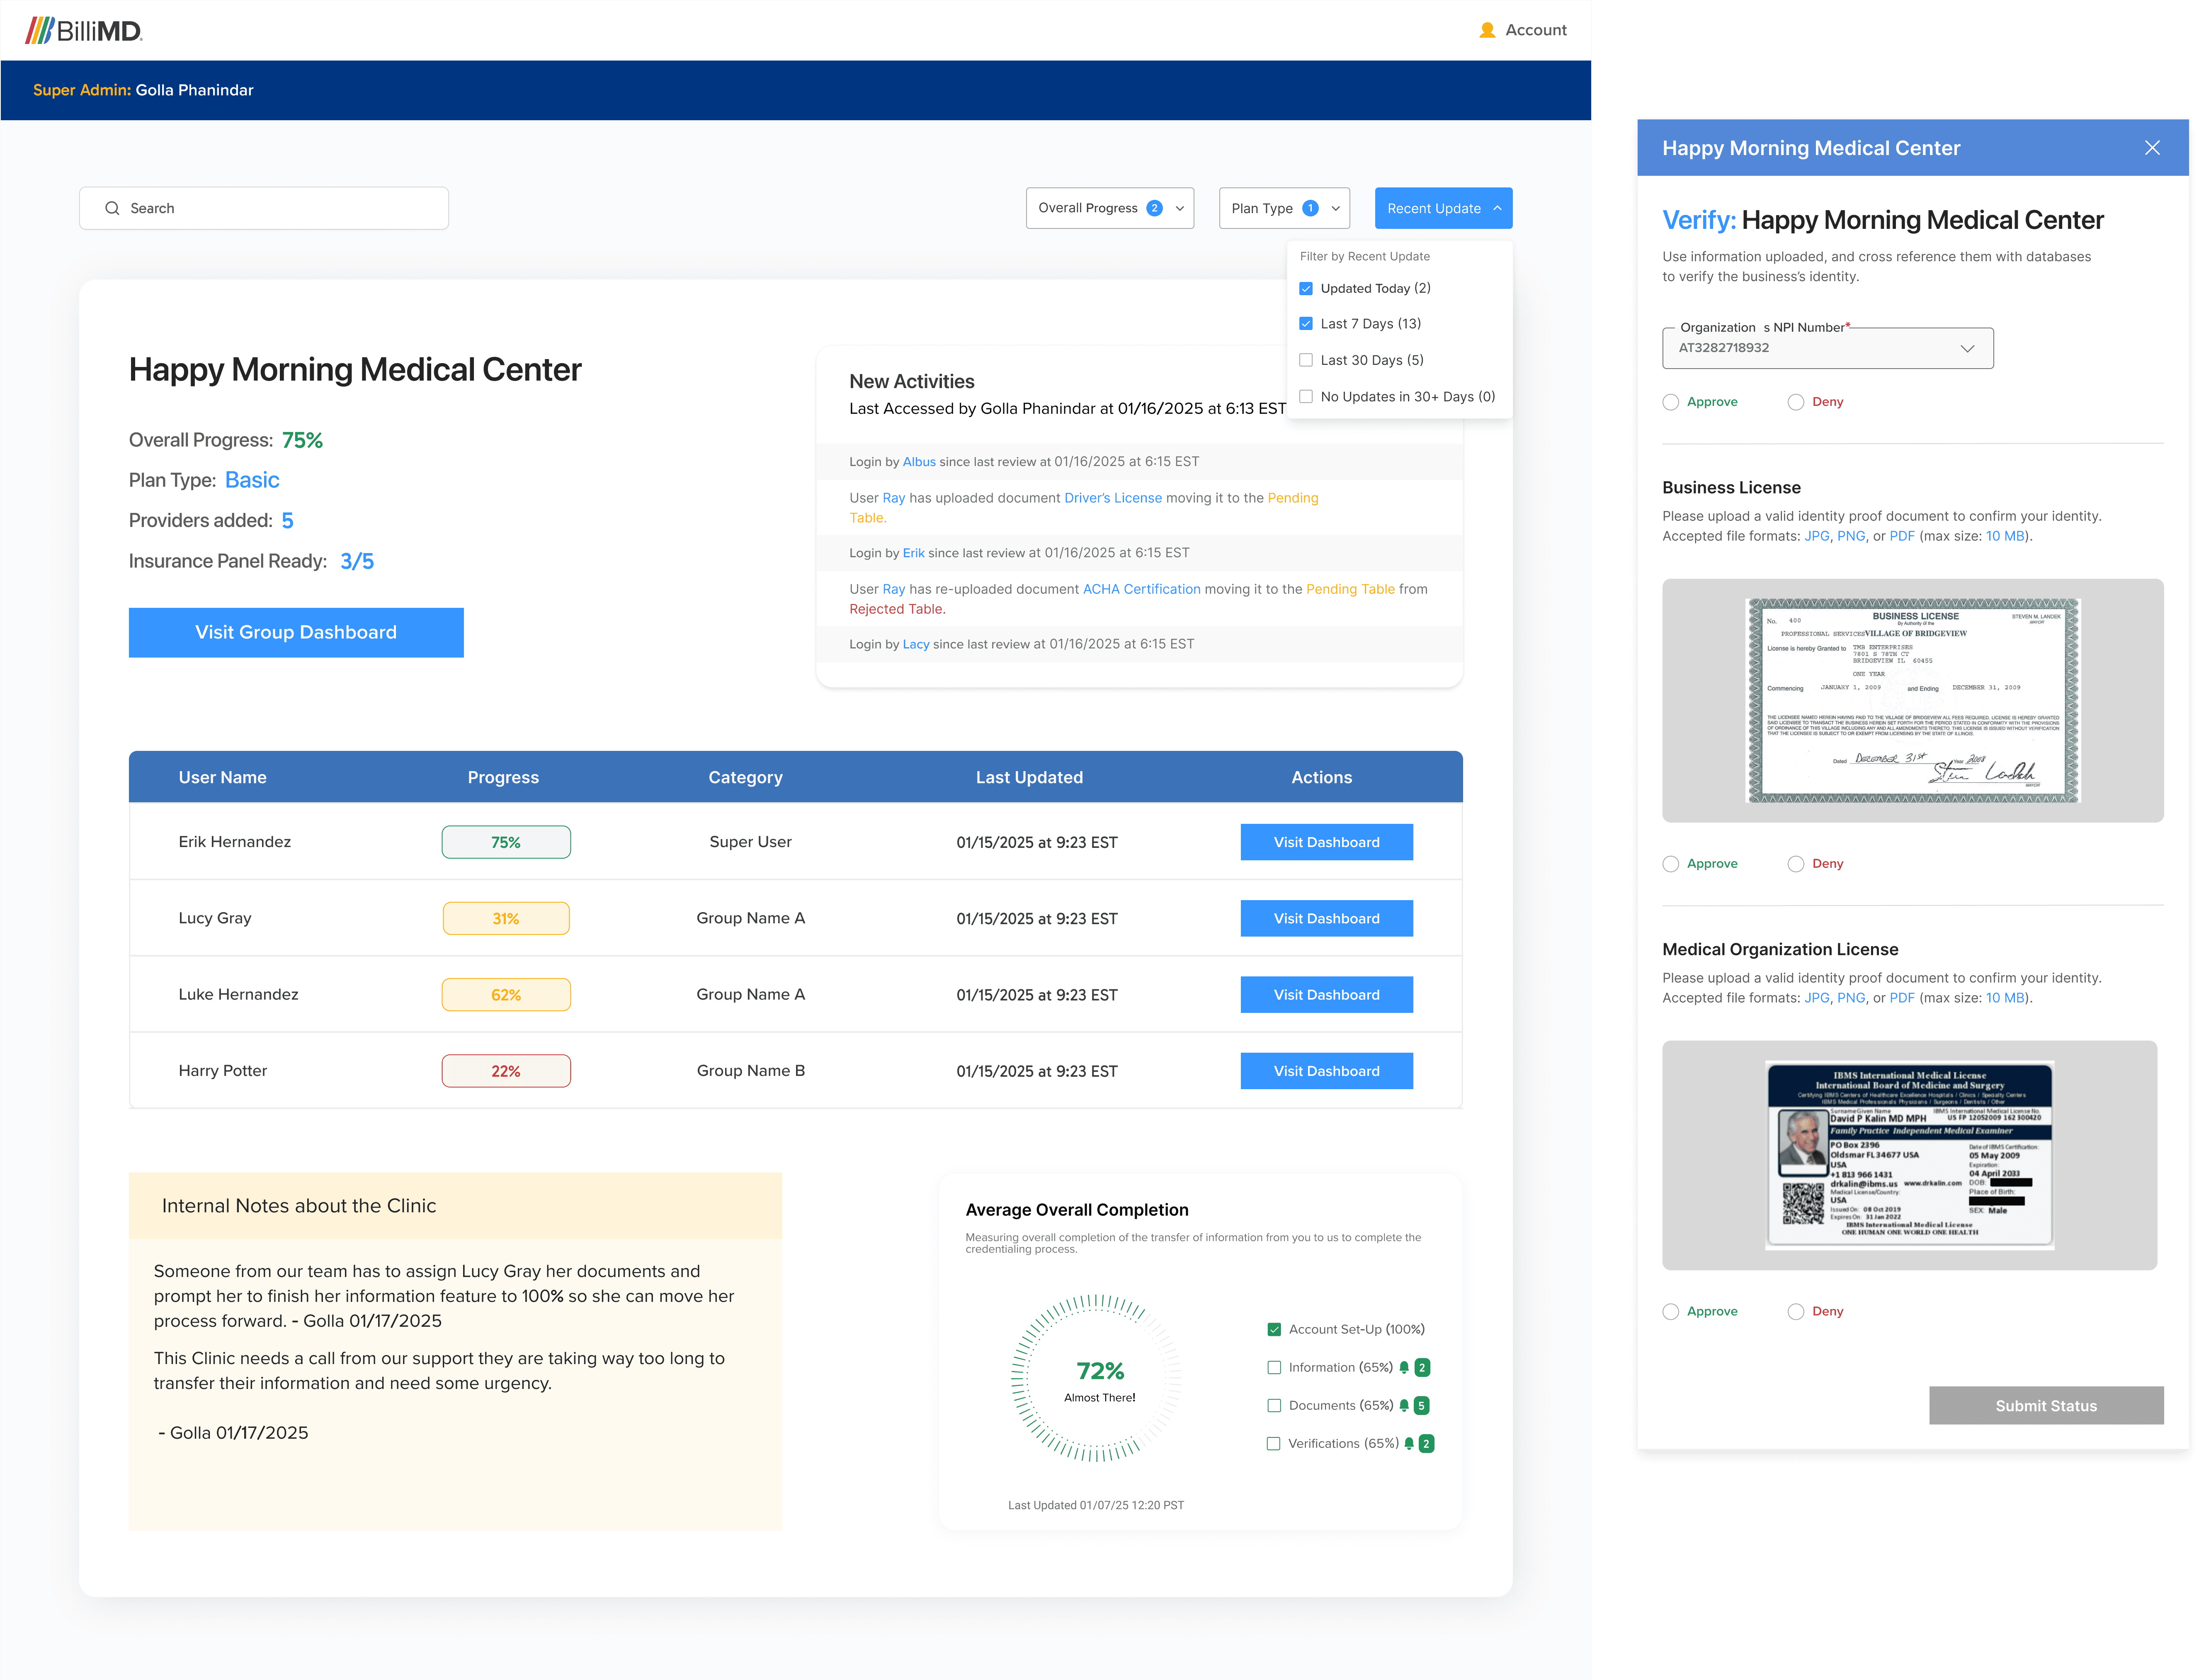Enable the Last 30 Days filter

[1305, 359]
